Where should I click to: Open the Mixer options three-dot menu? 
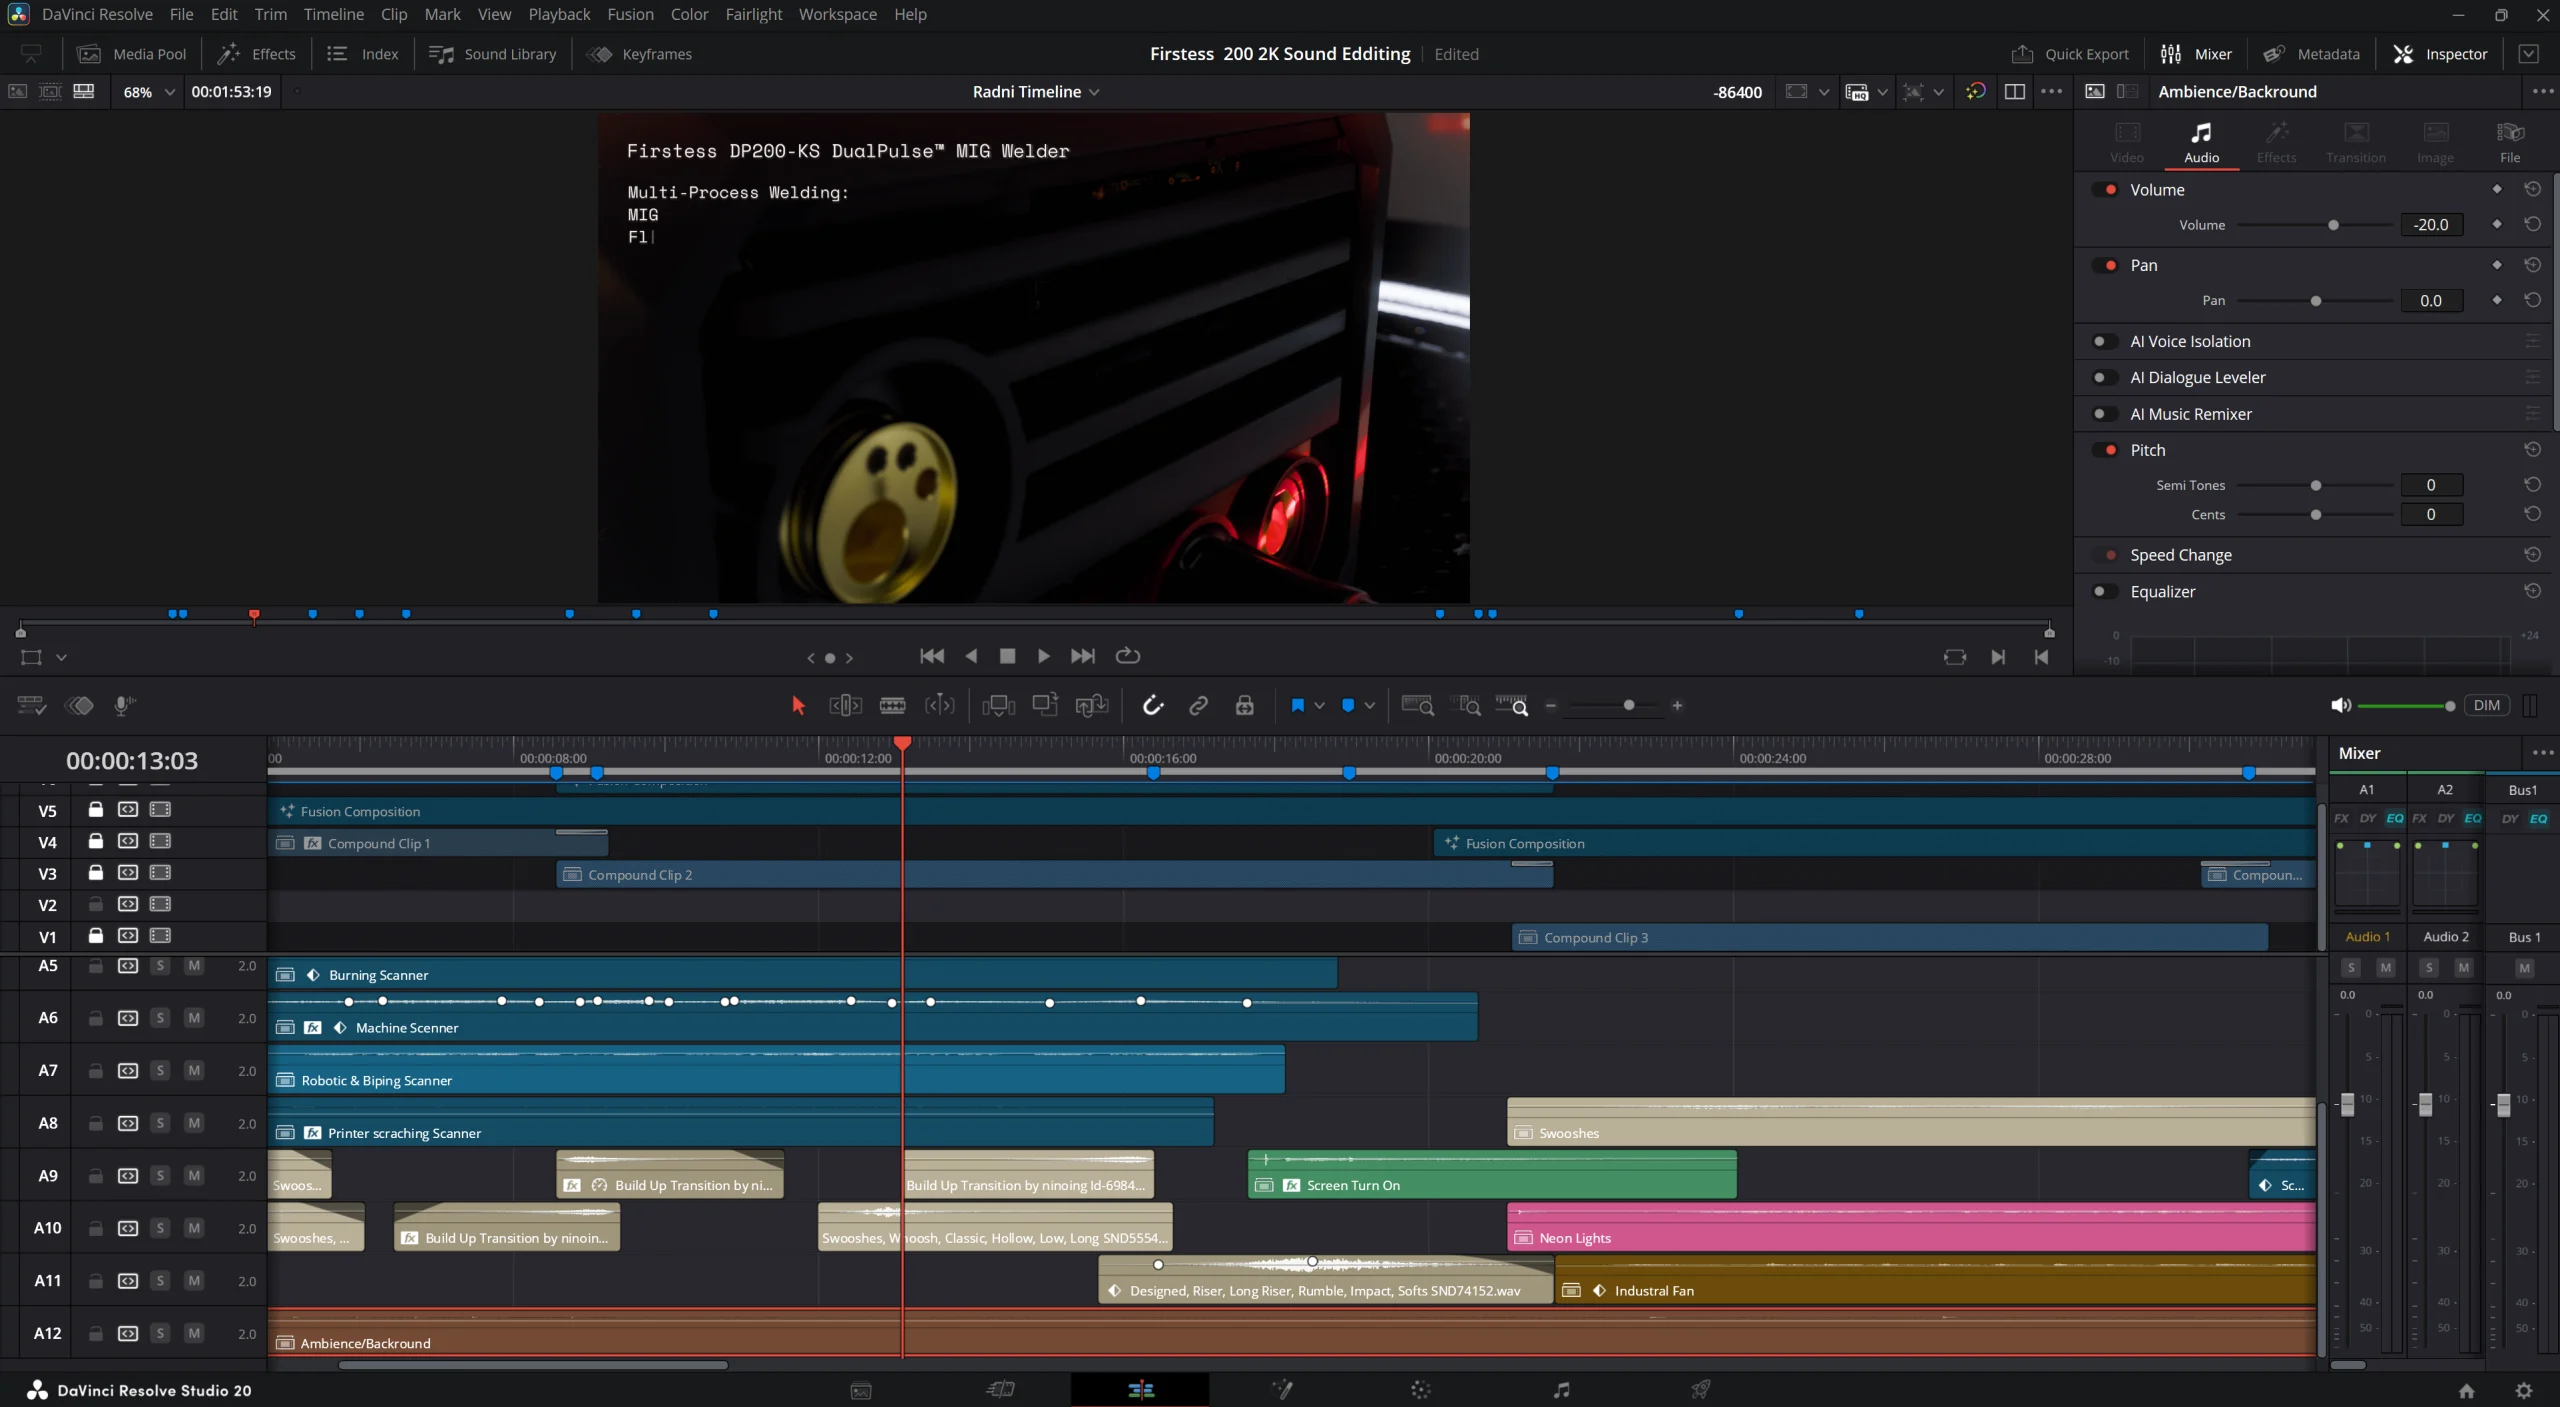point(2542,753)
